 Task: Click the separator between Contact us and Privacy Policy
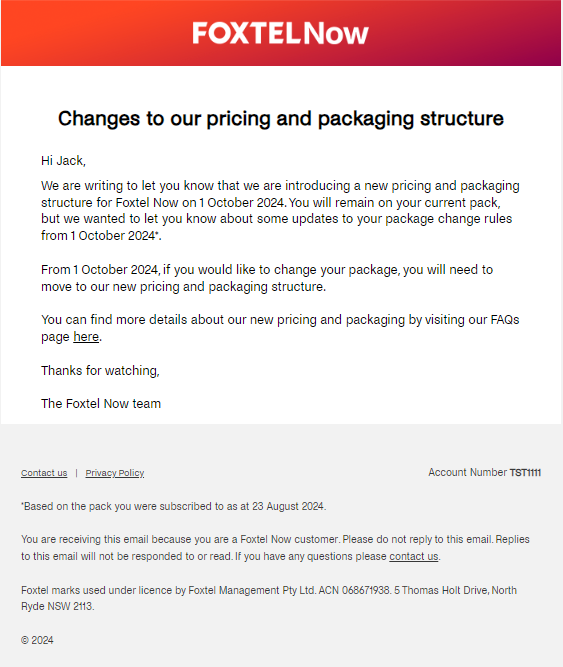tap(77, 473)
